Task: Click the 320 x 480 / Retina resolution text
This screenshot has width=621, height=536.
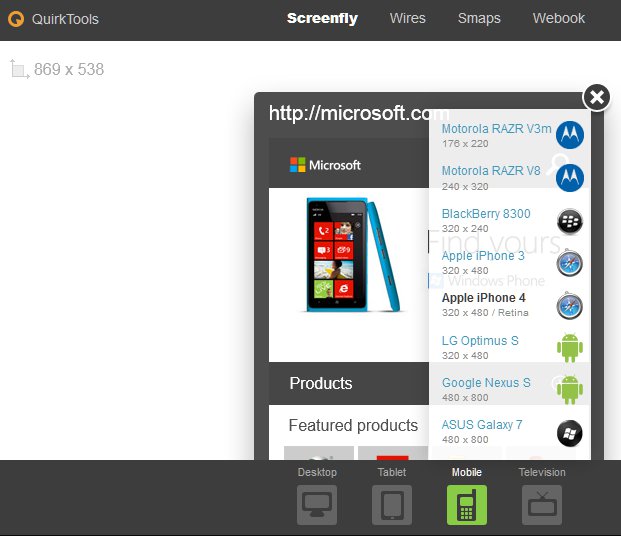Action: pos(485,313)
